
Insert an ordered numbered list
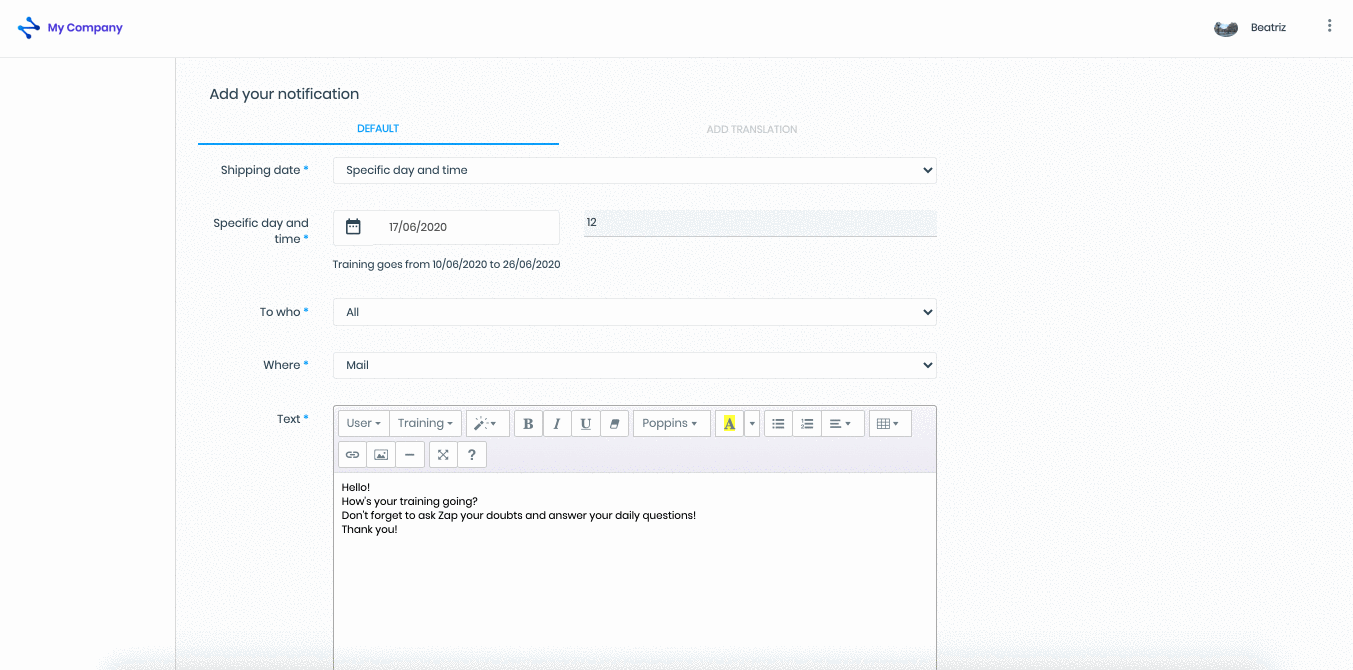[x=807, y=424]
